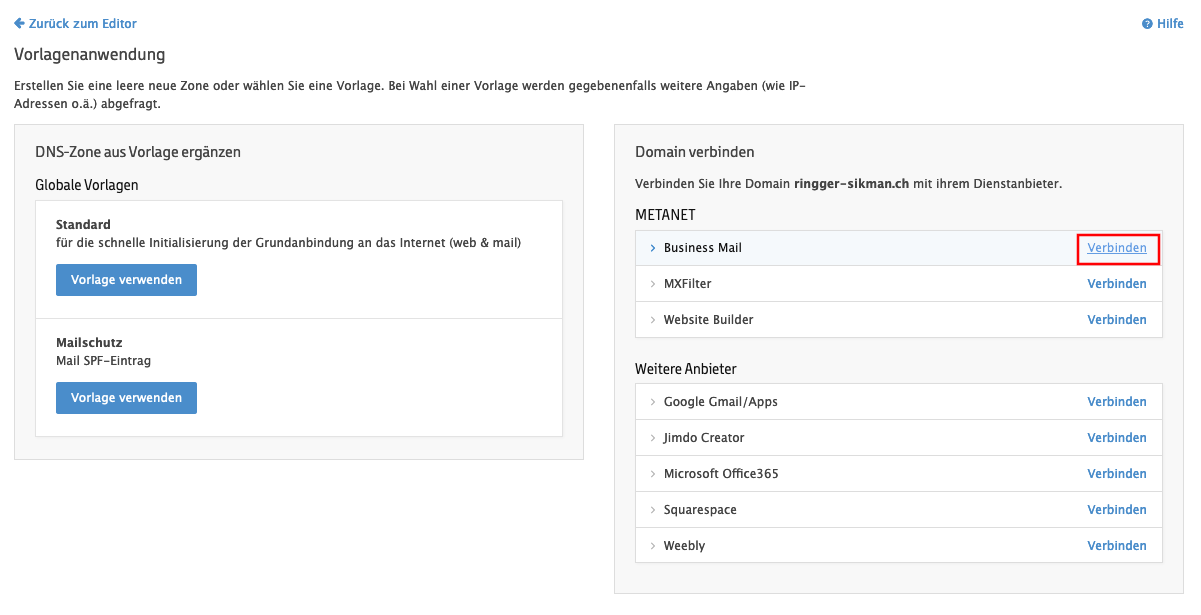
Task: Expand the Weebly chevron
Action: click(x=653, y=546)
